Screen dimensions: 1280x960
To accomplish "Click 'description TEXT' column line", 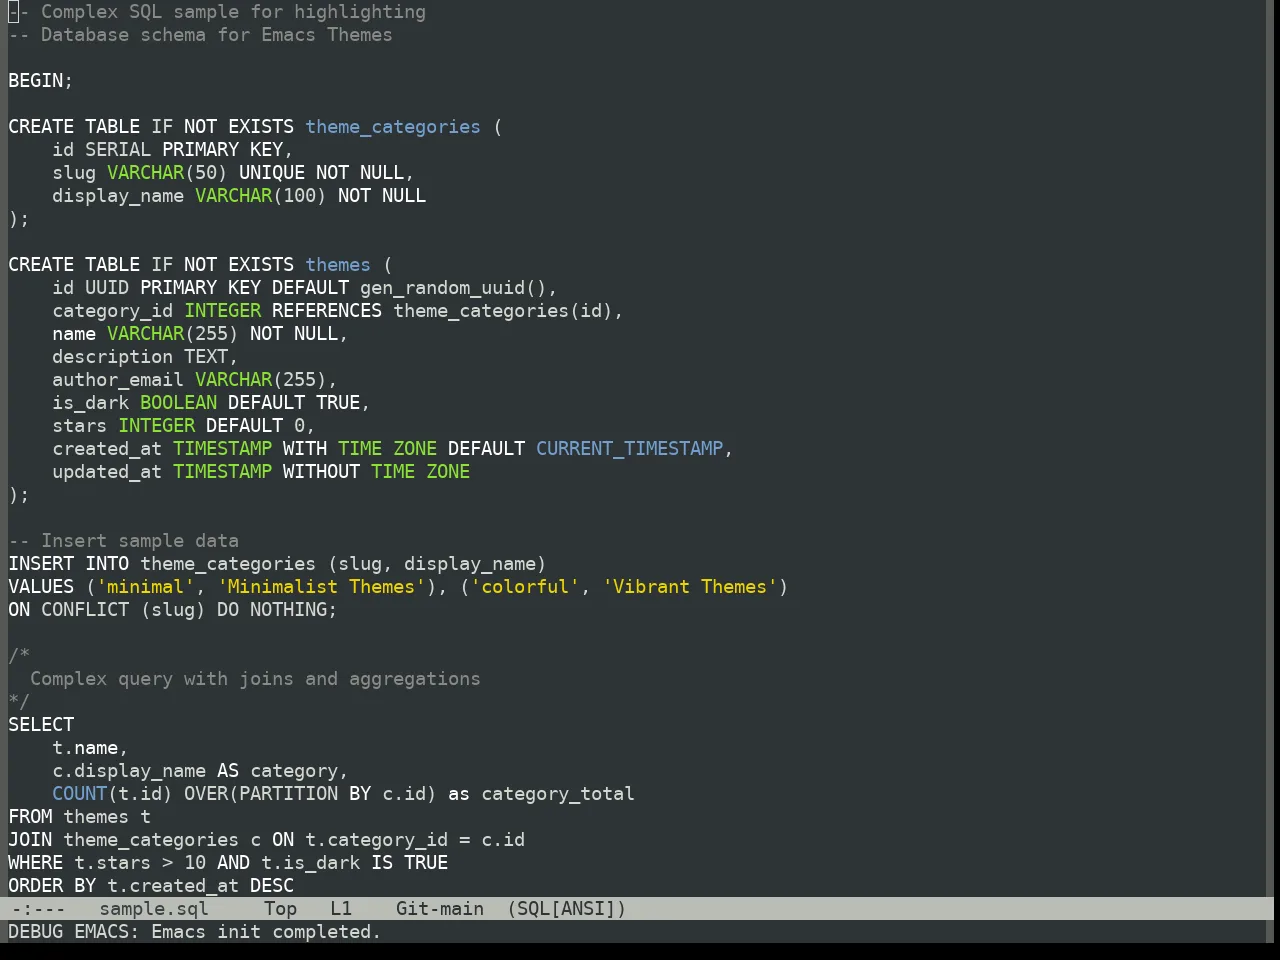I will pyautogui.click(x=146, y=357).
